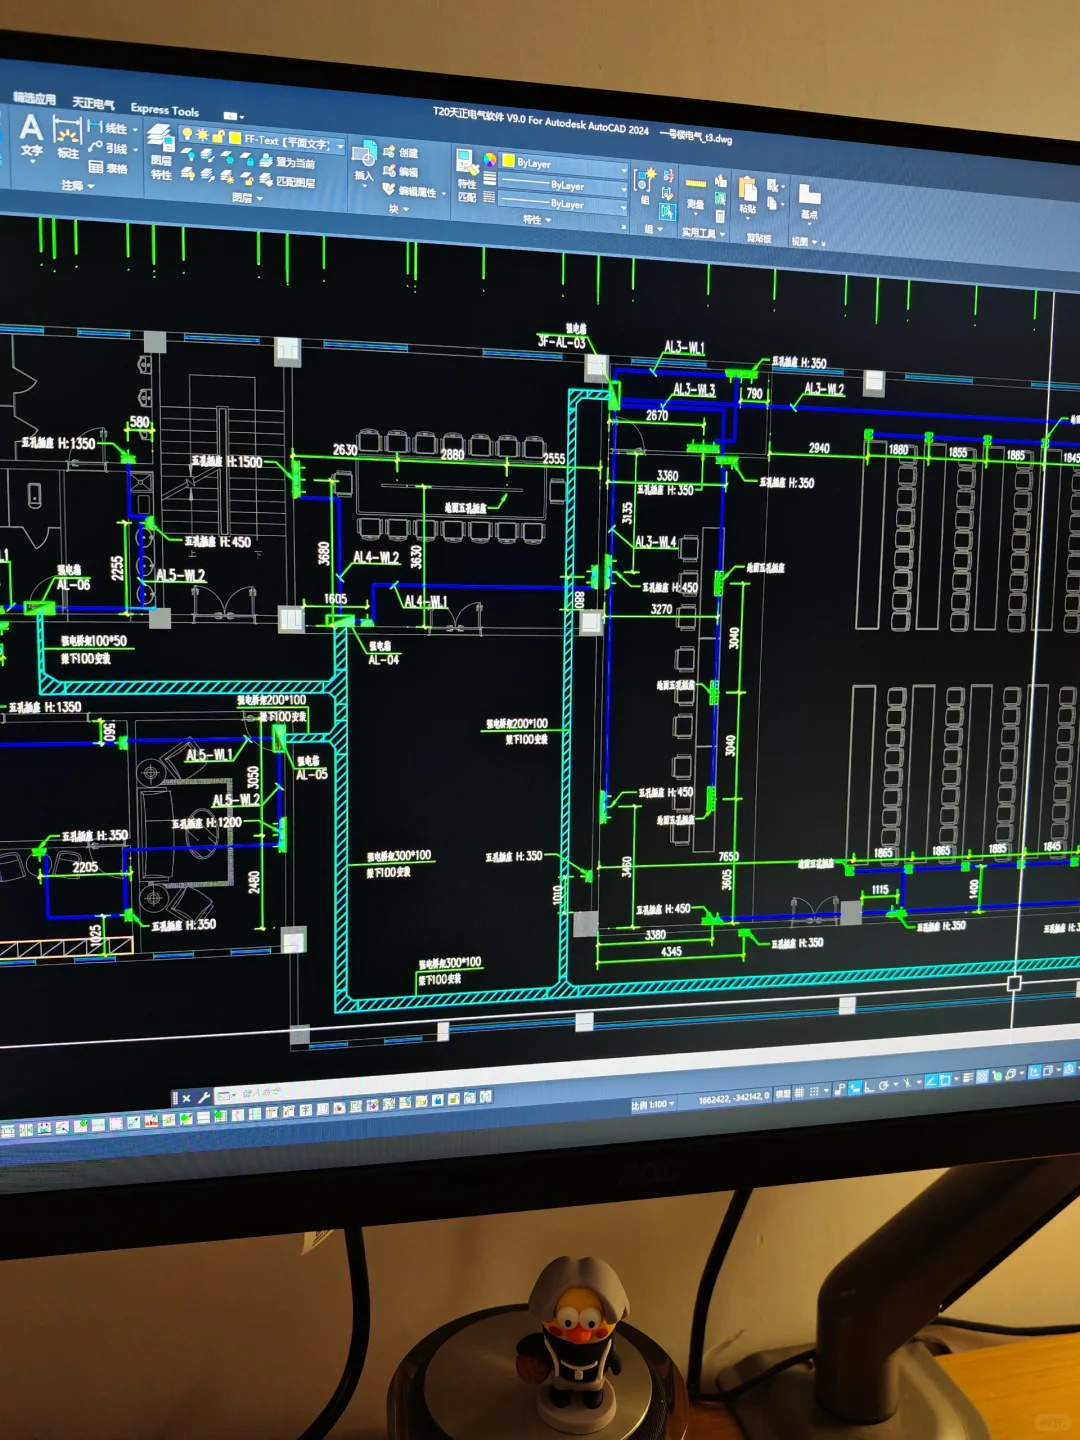Open the 线性 dimension type dropdown arrow
This screenshot has height=1440, width=1080.
click(x=135, y=130)
